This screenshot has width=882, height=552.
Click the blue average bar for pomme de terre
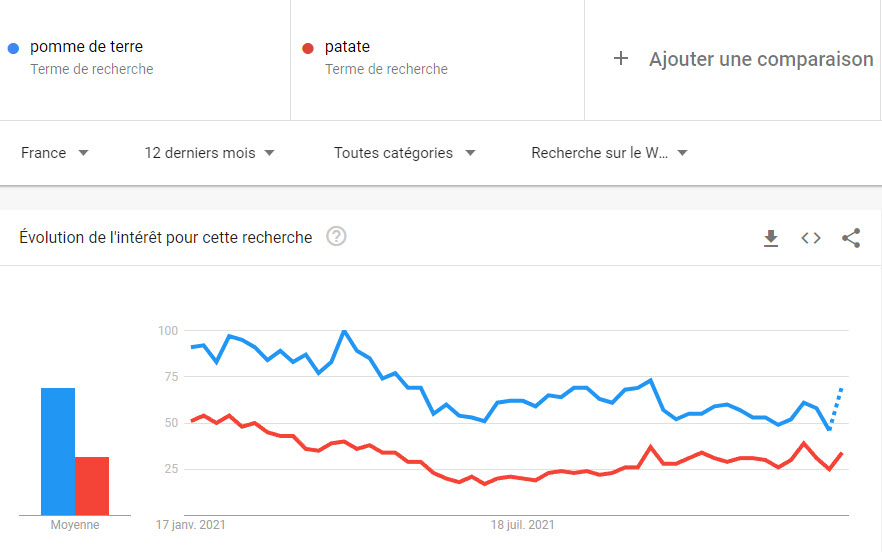(58, 450)
